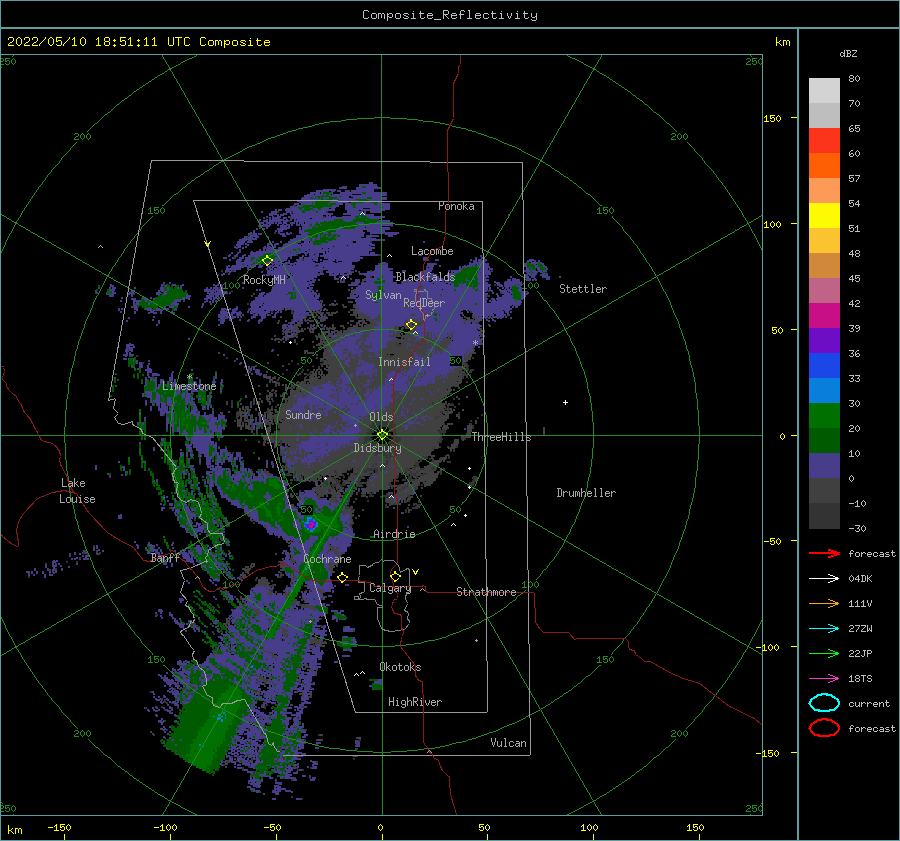Click the Okotoks town label
Image resolution: width=900 pixels, height=841 pixels.
pyautogui.click(x=400, y=667)
